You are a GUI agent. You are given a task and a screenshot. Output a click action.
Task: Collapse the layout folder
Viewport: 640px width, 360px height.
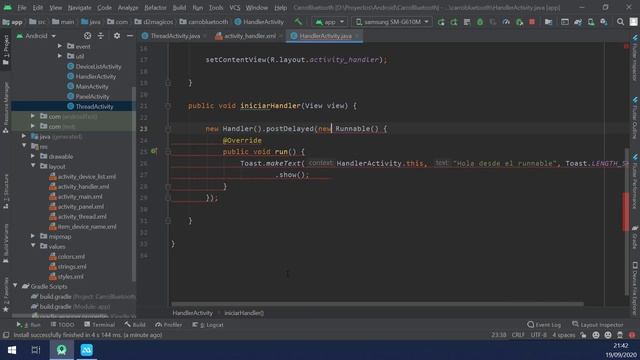click(x=33, y=166)
